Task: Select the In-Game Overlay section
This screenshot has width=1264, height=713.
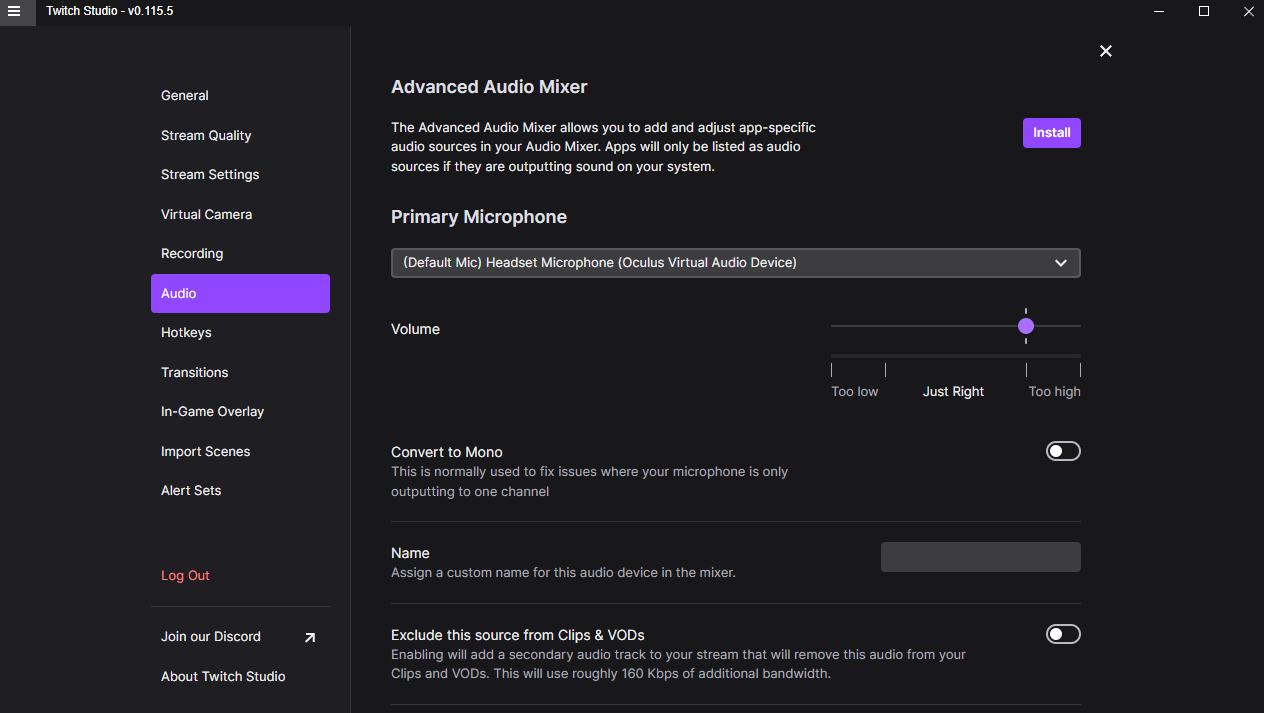Action: tap(212, 411)
